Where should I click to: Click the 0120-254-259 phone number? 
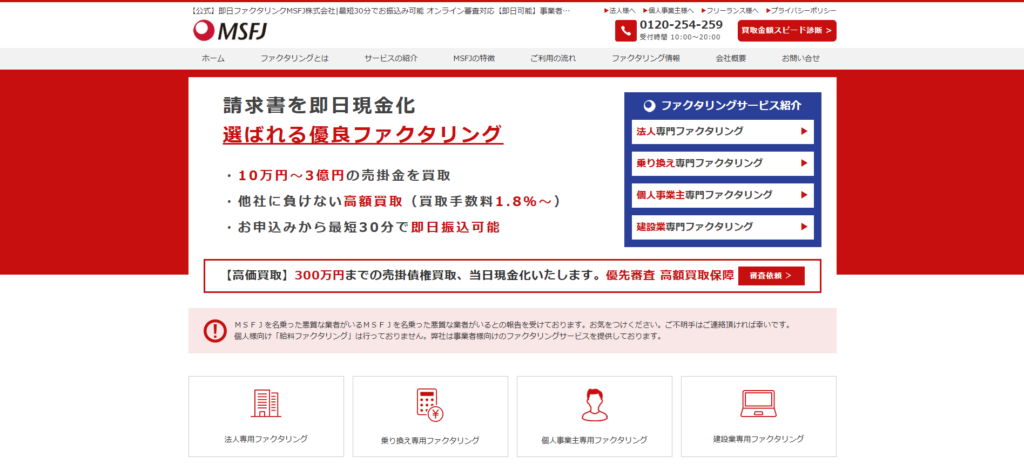tap(680, 24)
